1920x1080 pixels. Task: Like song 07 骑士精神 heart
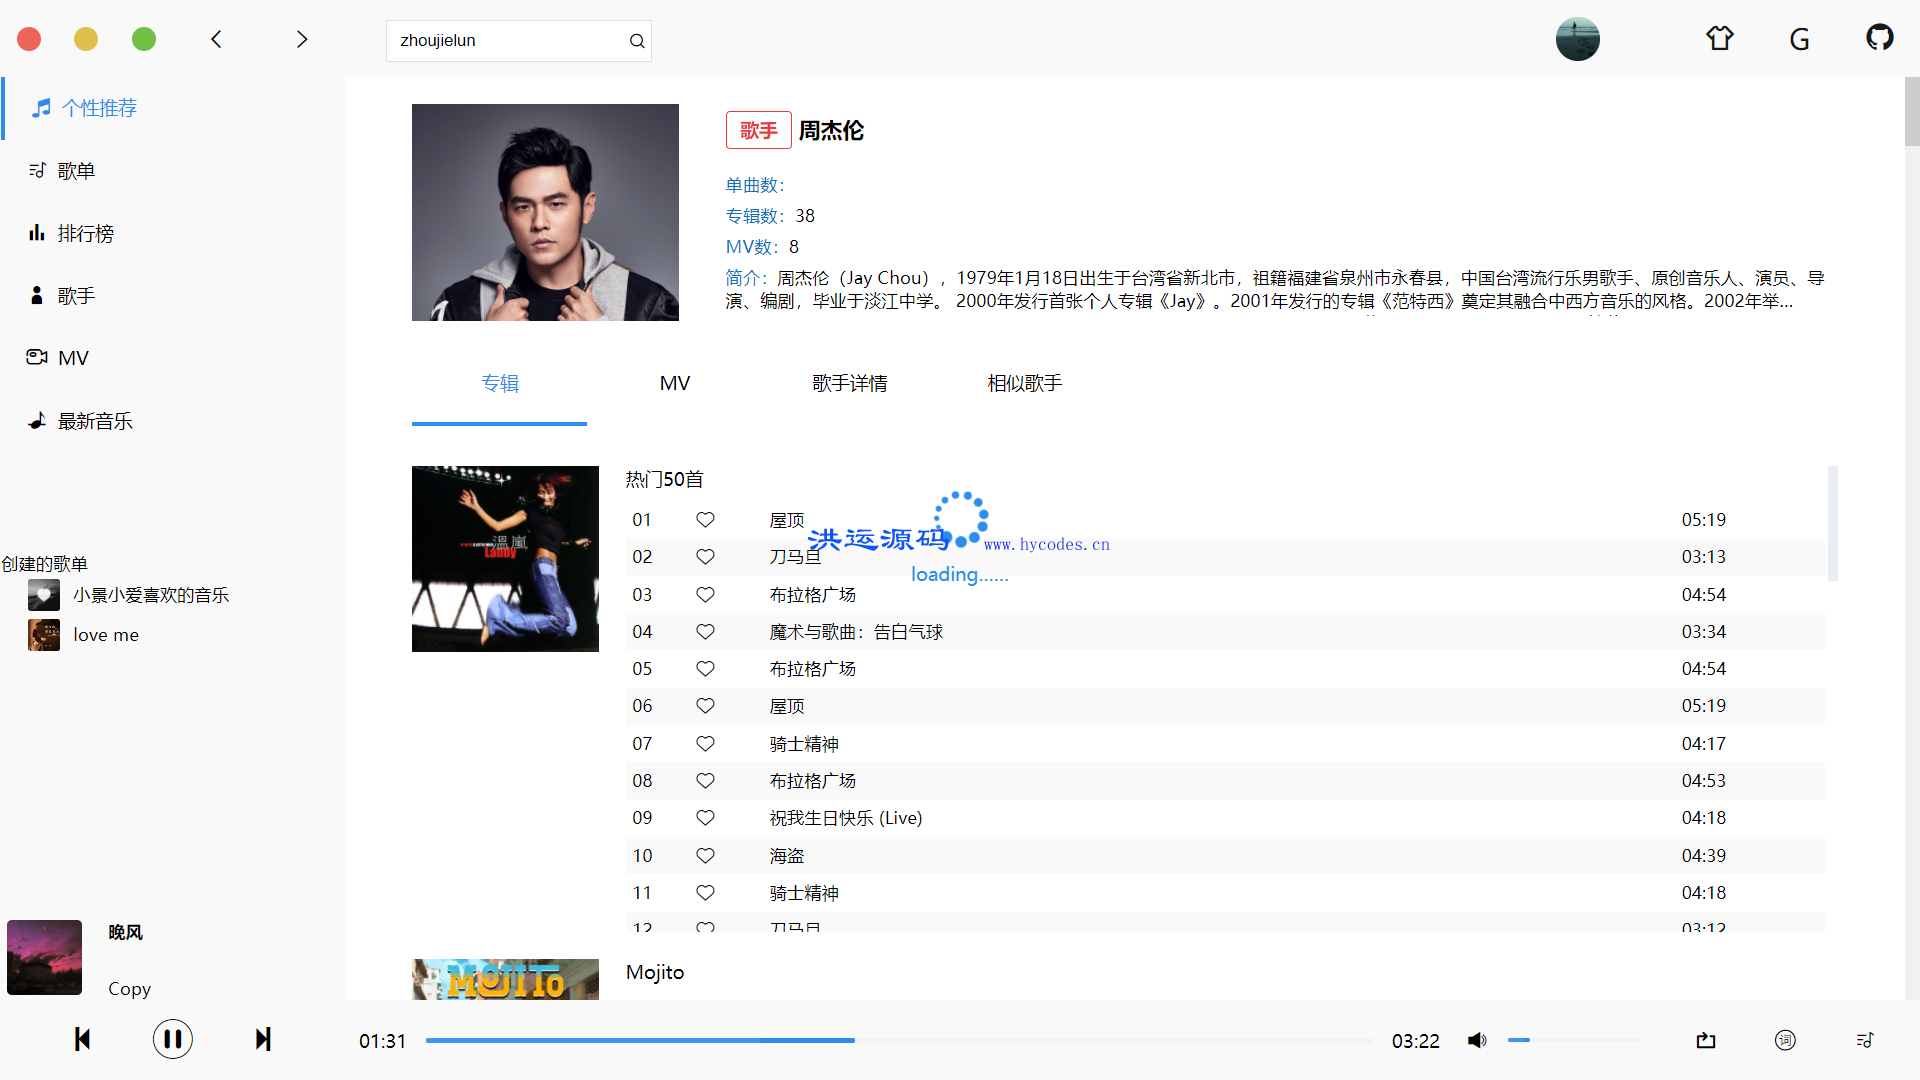(705, 744)
